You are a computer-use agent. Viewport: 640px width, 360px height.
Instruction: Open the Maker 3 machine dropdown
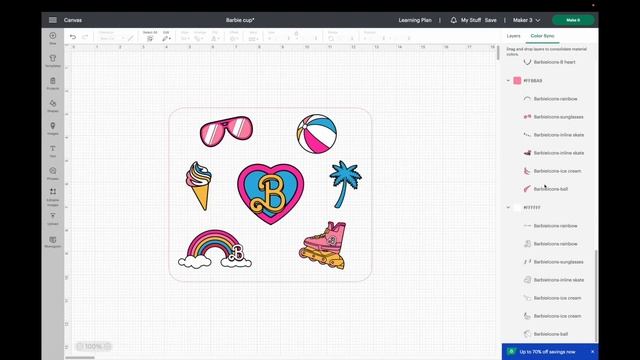point(527,20)
